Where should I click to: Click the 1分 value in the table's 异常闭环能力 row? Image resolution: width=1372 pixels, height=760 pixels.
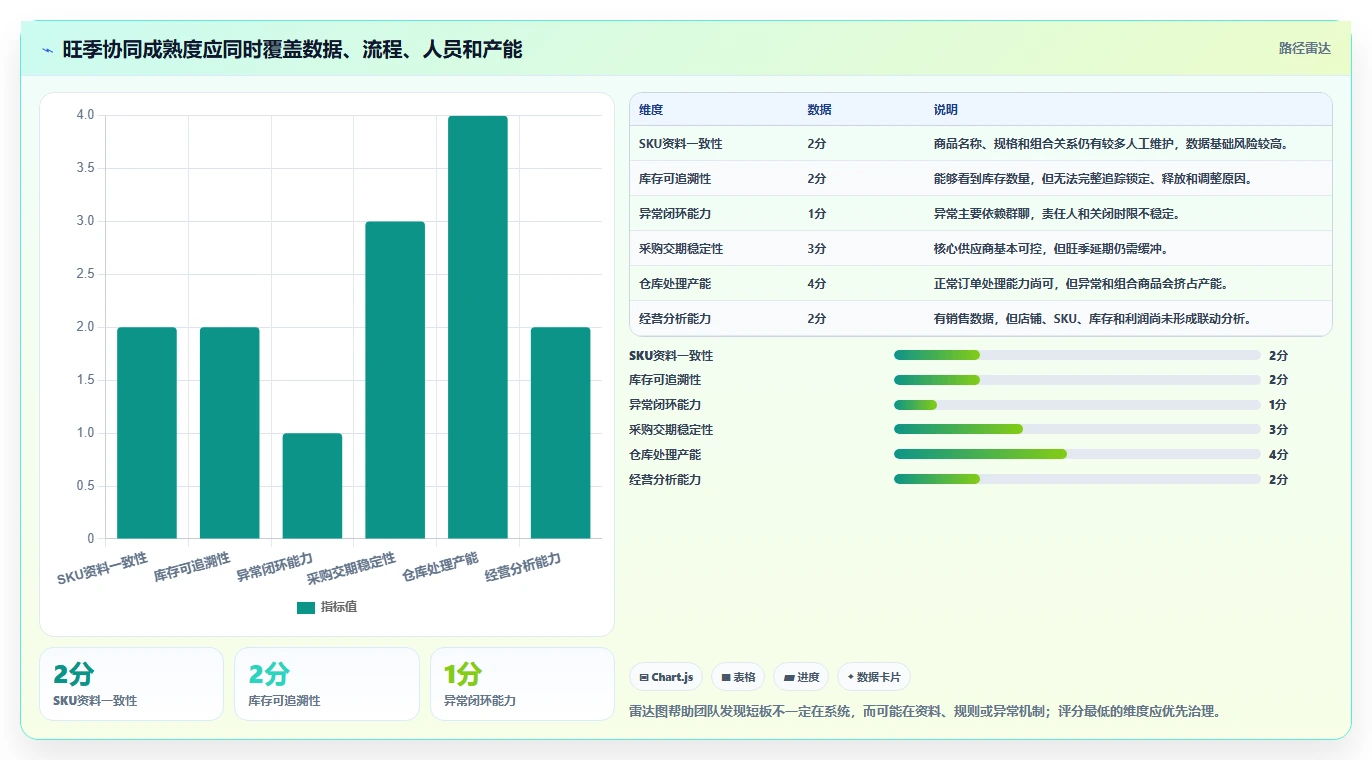(817, 214)
